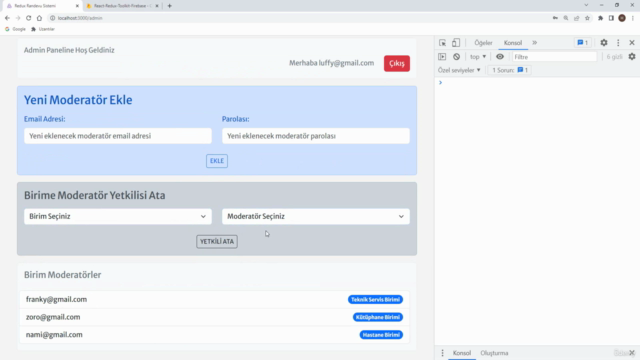Clear the console
Image resolution: width=640 pixels, height=360 pixels.
(456, 57)
